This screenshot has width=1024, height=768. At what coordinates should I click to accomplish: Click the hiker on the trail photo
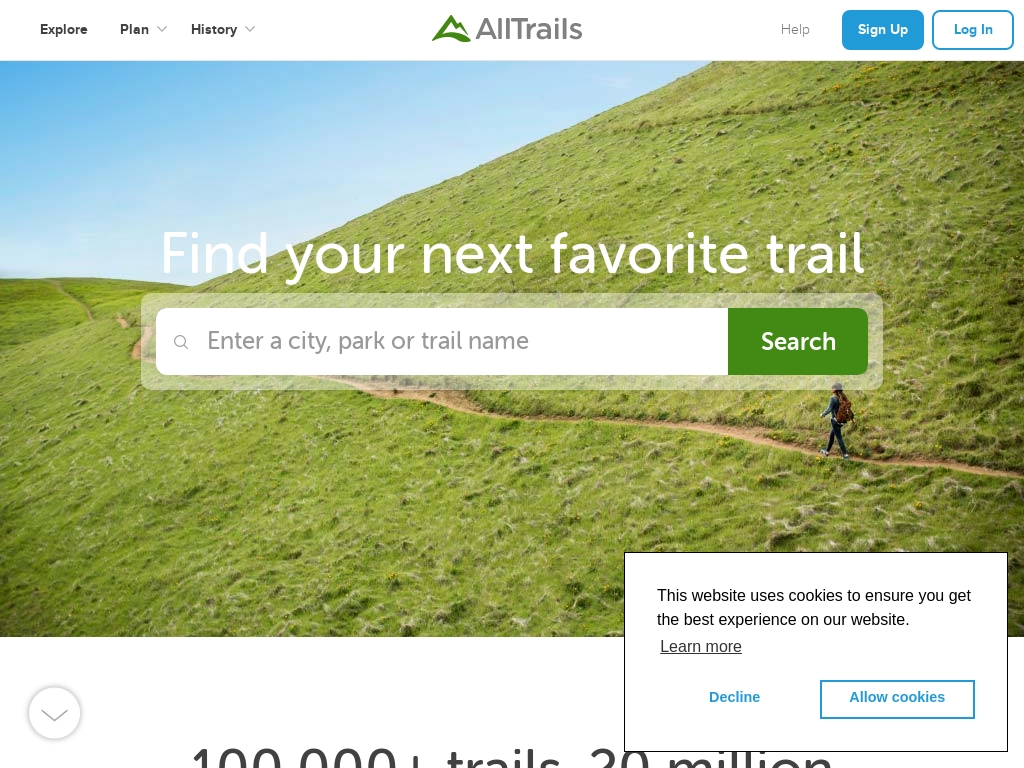(x=837, y=420)
